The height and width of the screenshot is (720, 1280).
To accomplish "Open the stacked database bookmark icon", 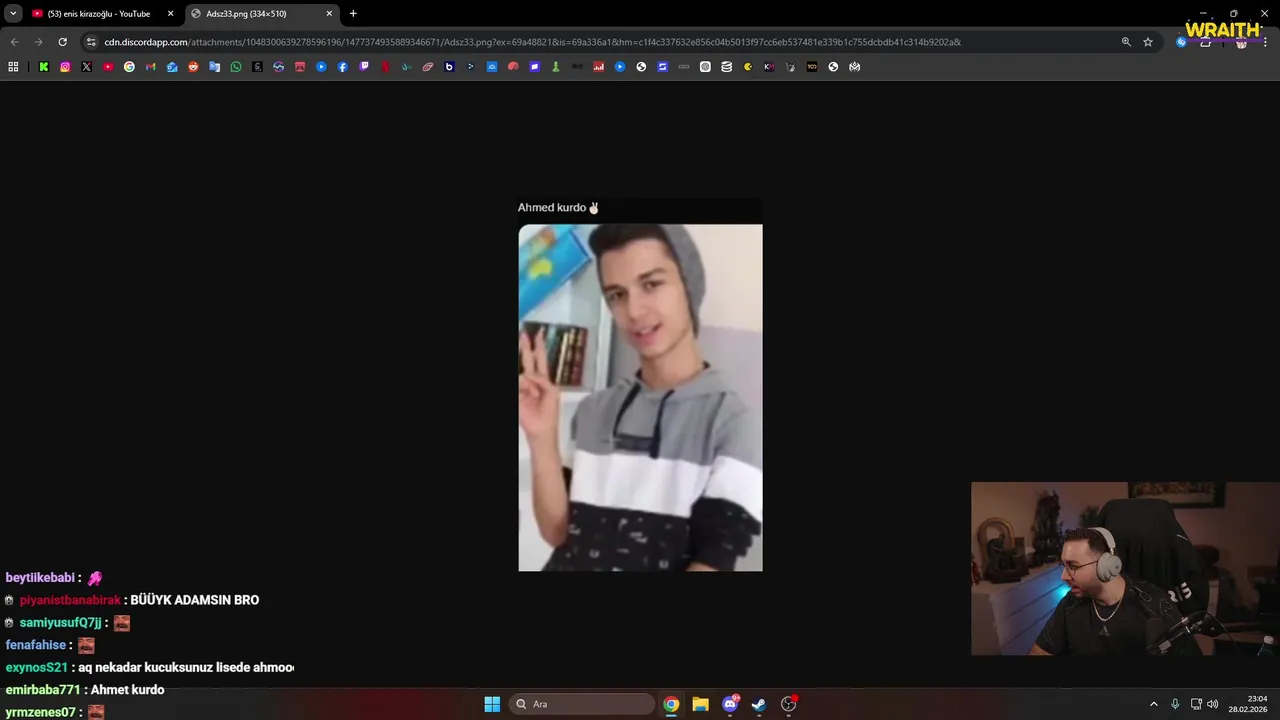I will click(x=726, y=67).
